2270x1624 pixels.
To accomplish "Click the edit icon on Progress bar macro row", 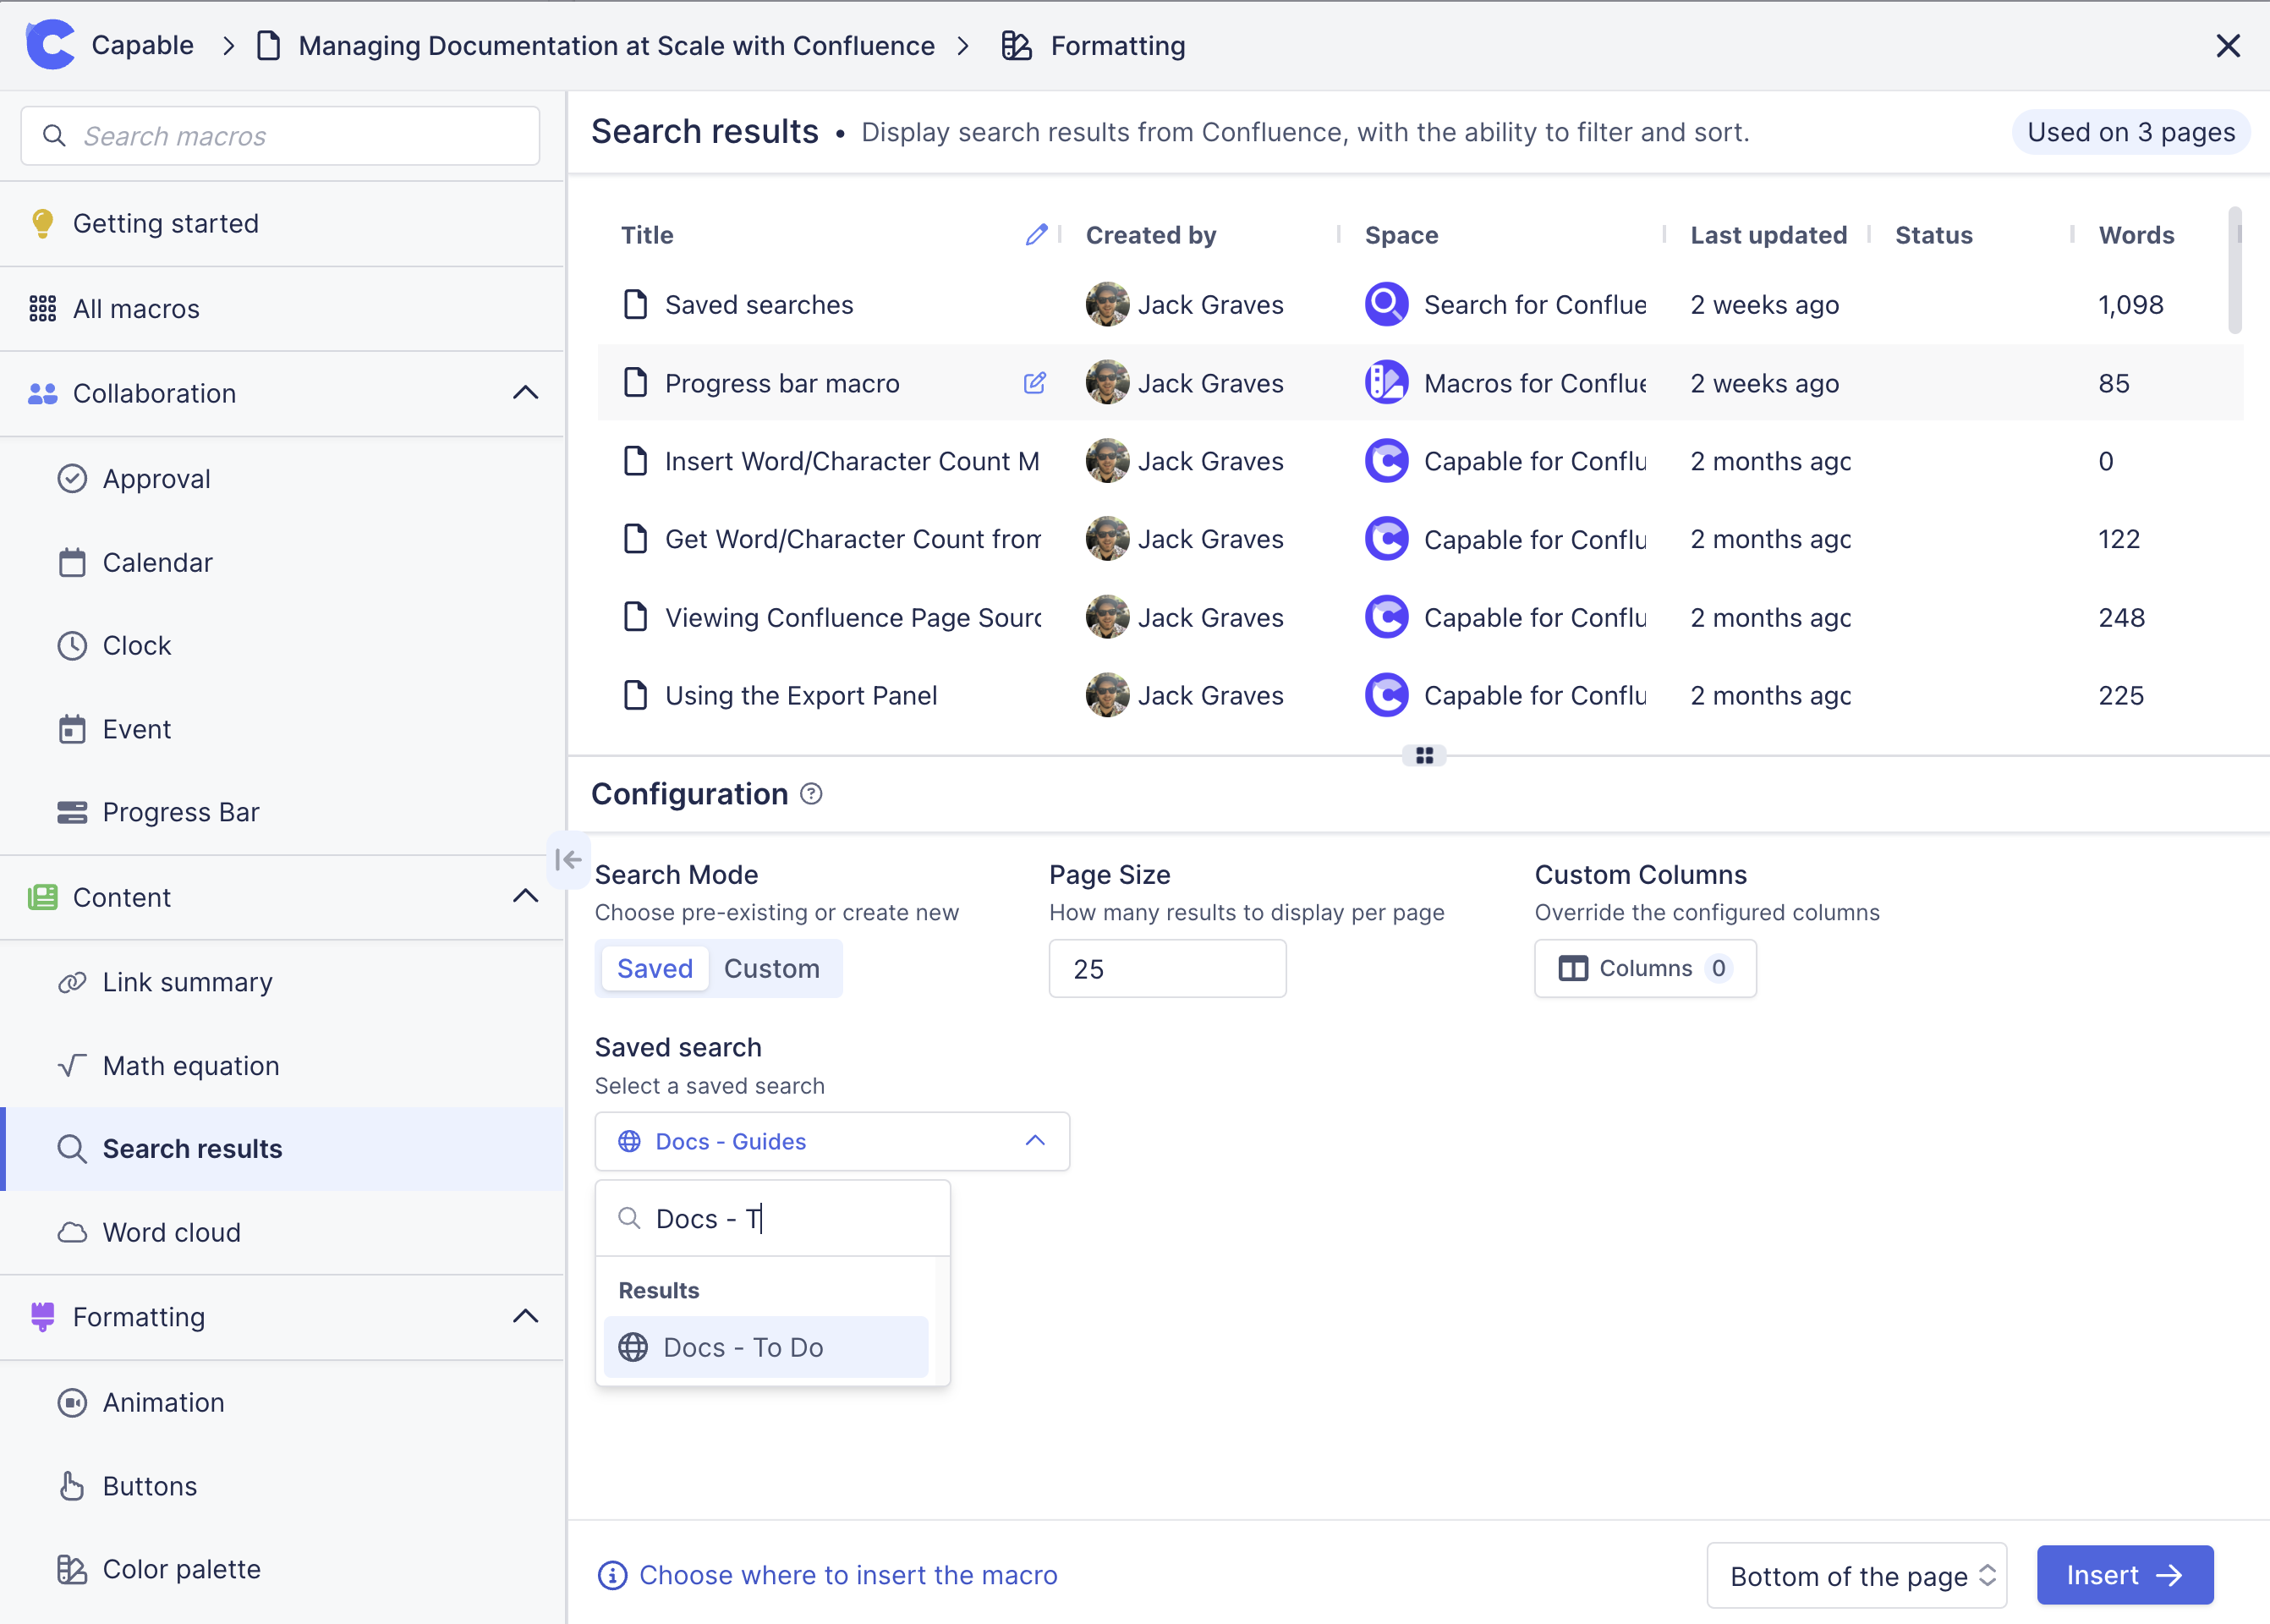I will 1035,383.
